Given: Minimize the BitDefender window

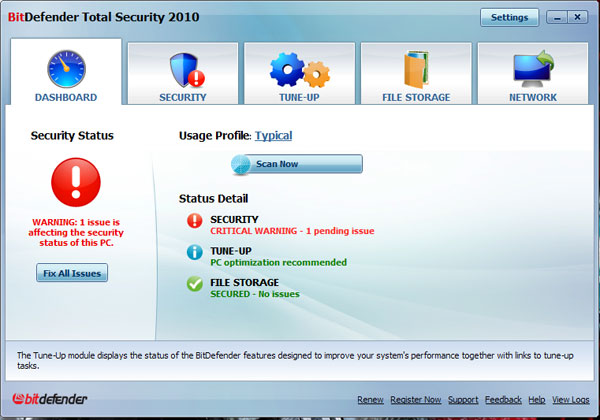Looking at the screenshot, I should (x=557, y=17).
